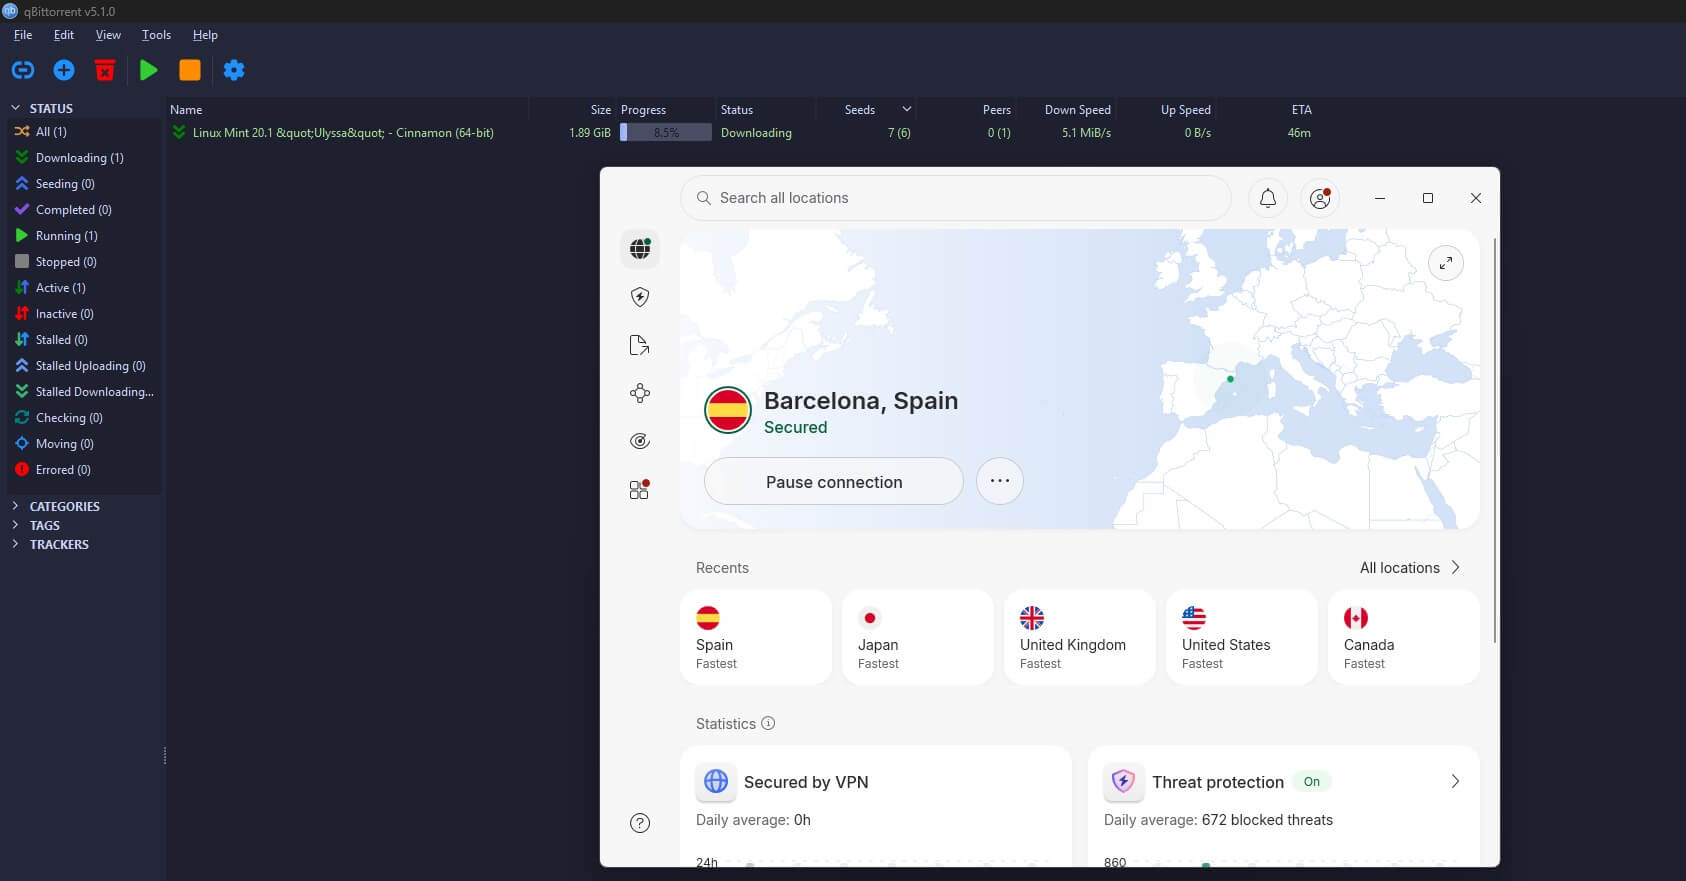Open the VPN notifications bell
The height and width of the screenshot is (881, 1686).
1268,198
